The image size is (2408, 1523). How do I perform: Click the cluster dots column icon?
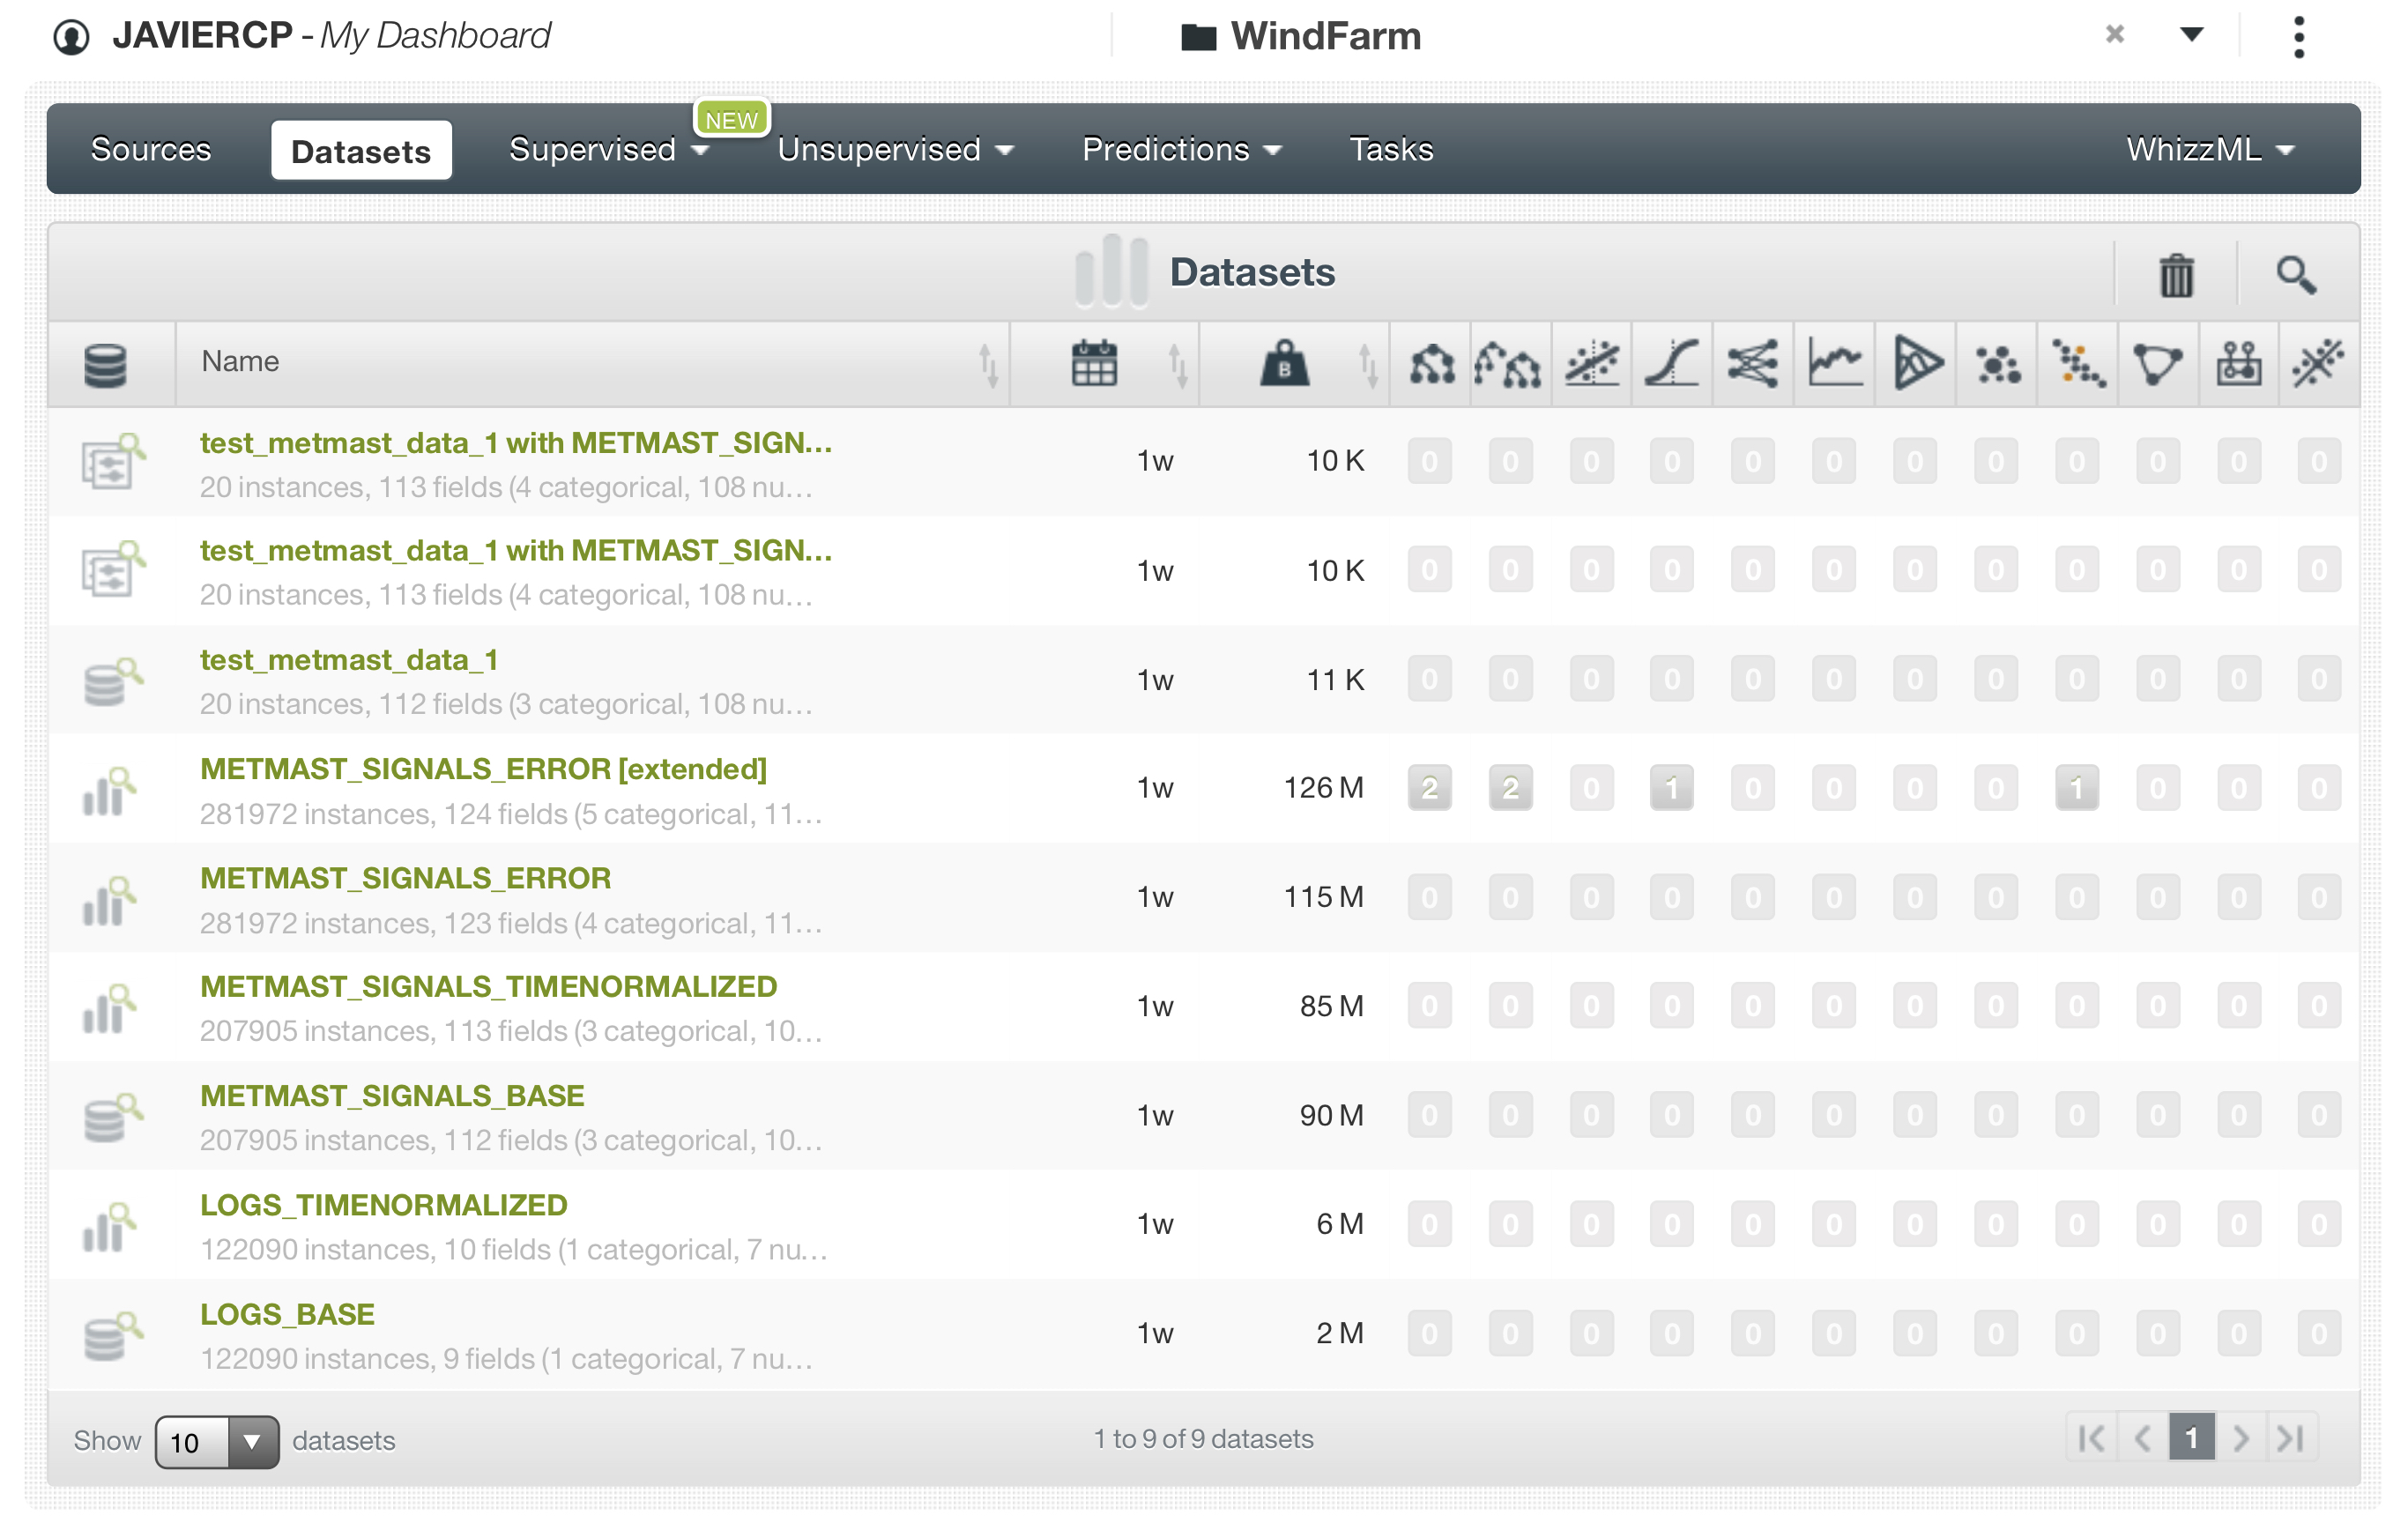(1996, 364)
